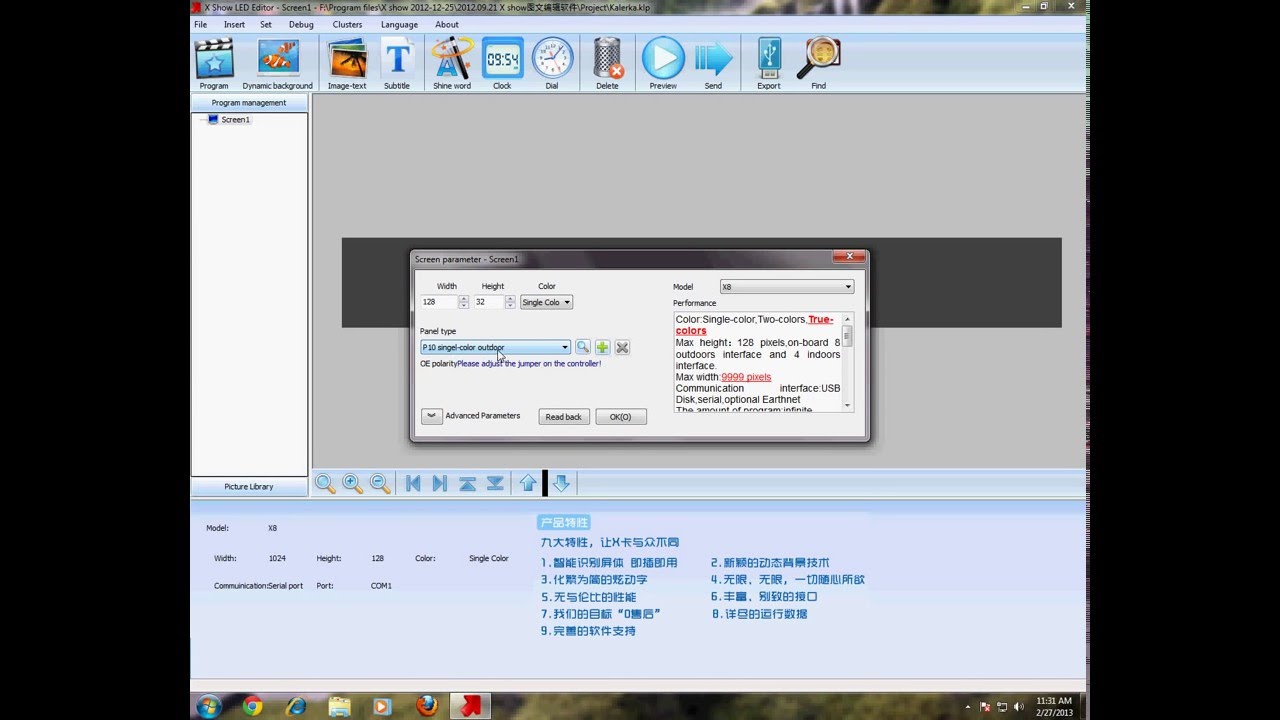The image size is (1280, 720).
Task: Click the True-colors red link
Action: [x=754, y=325]
